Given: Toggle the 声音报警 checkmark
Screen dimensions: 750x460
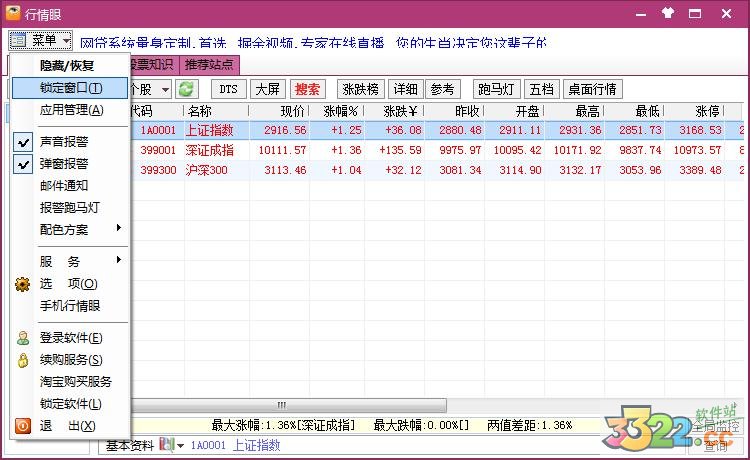Looking at the screenshot, I should click(23, 142).
